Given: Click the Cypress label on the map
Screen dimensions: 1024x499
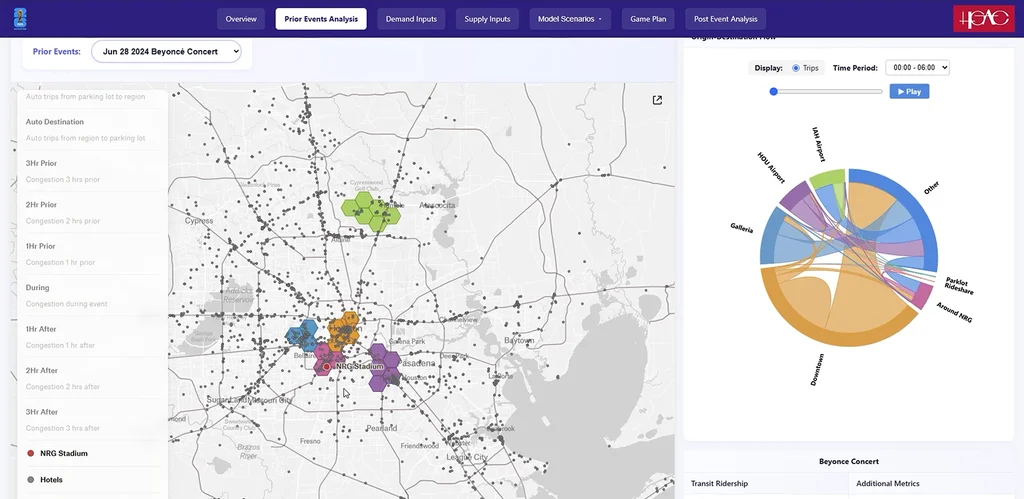Looking at the screenshot, I should point(199,221).
